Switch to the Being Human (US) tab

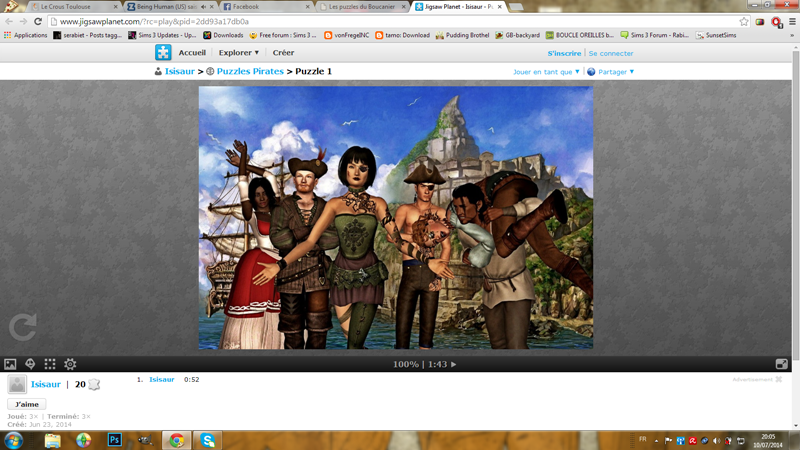point(166,7)
